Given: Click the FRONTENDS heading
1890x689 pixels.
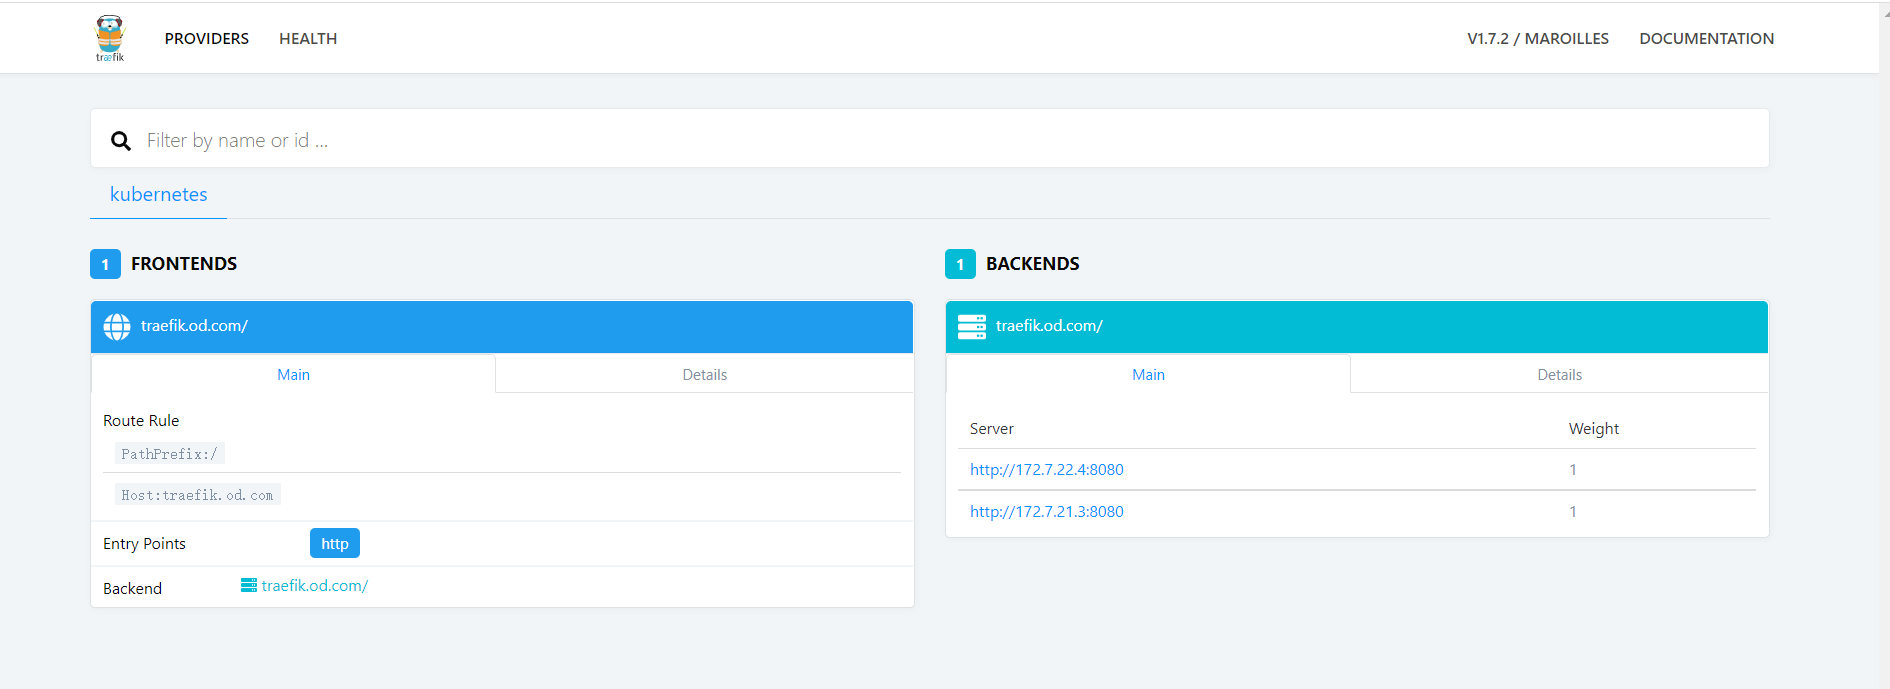Looking at the screenshot, I should pyautogui.click(x=184, y=264).
